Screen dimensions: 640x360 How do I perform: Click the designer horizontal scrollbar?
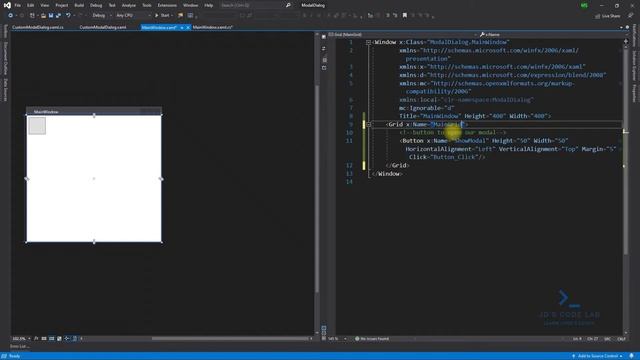230,338
